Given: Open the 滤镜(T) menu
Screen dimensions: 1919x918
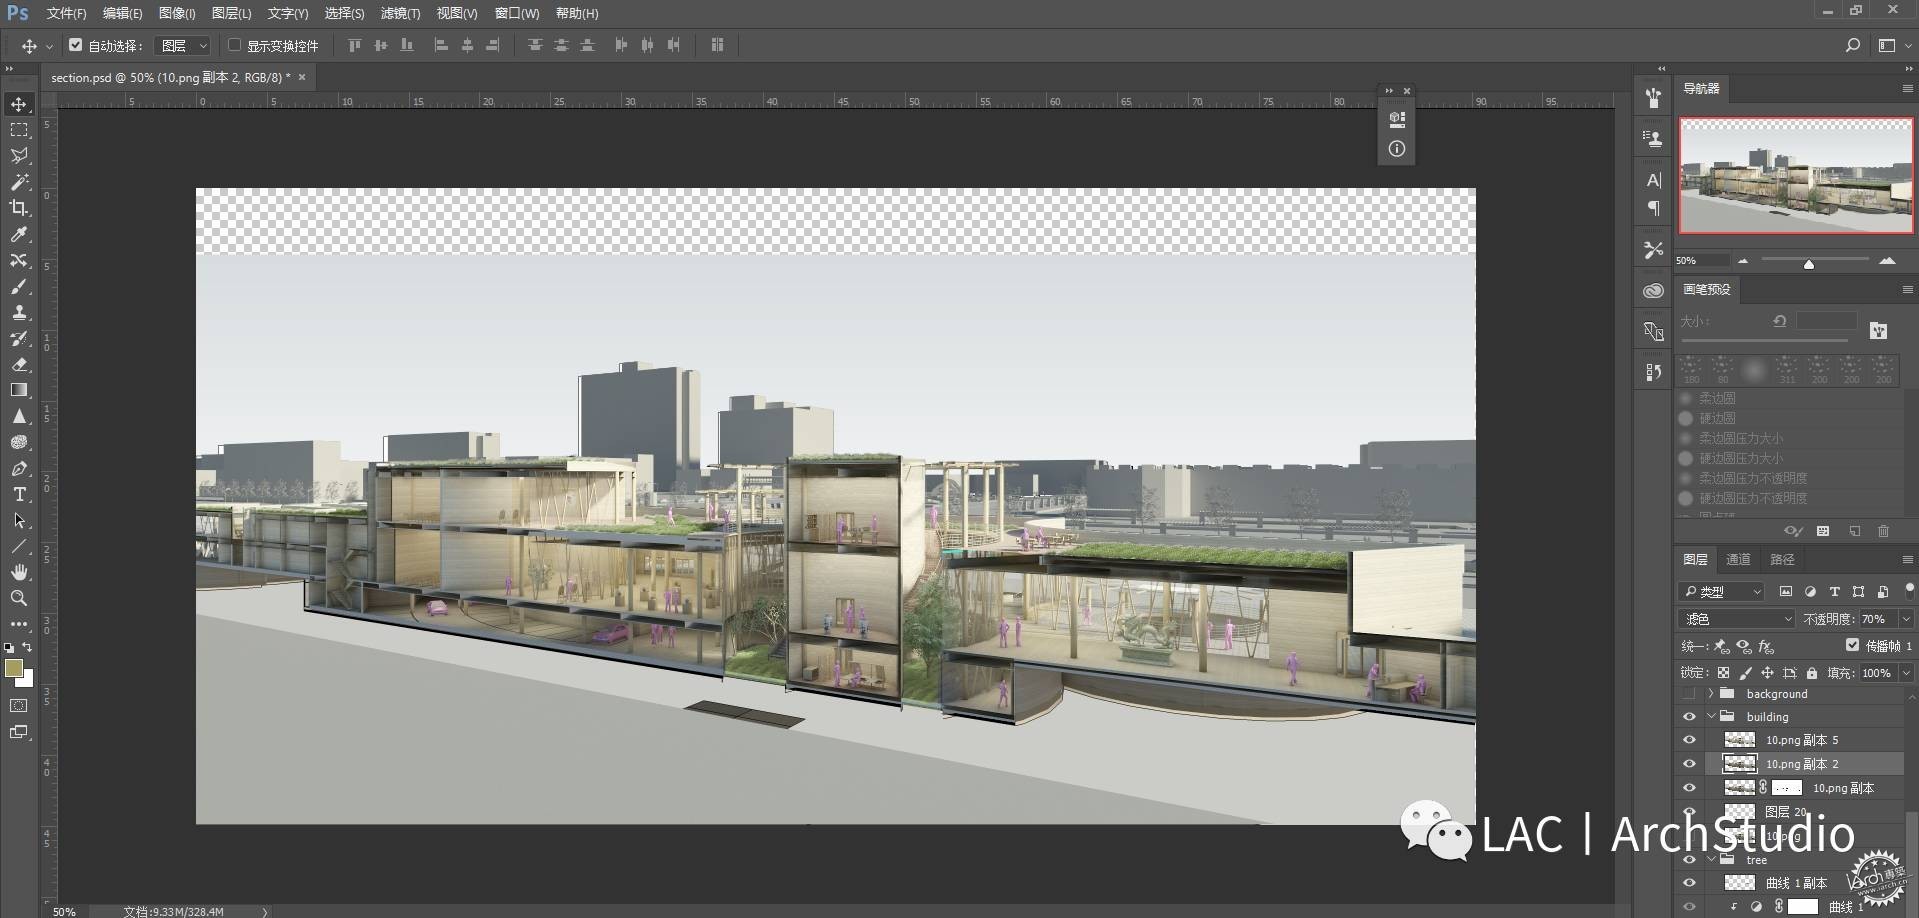Looking at the screenshot, I should point(400,13).
